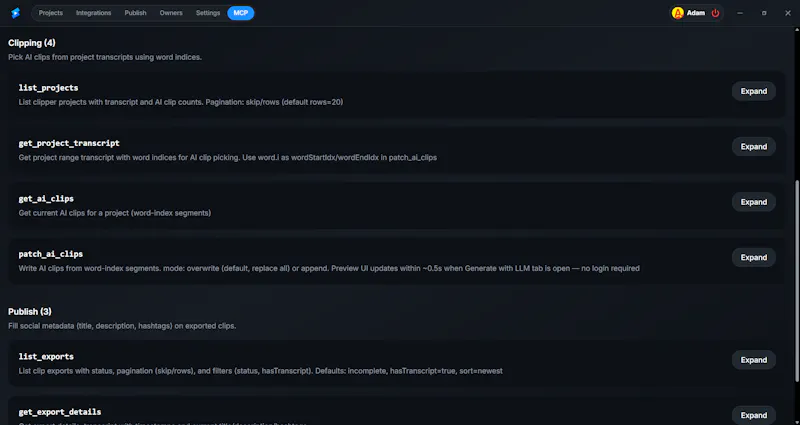This screenshot has height=425, width=800.
Task: Go to the Publish tab
Action: click(x=135, y=13)
